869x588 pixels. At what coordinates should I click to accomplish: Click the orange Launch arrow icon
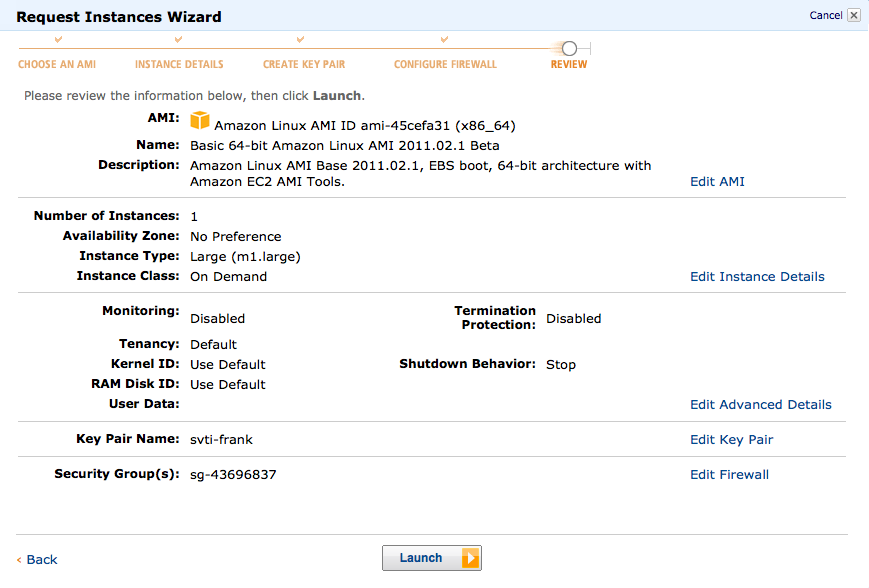coord(470,558)
